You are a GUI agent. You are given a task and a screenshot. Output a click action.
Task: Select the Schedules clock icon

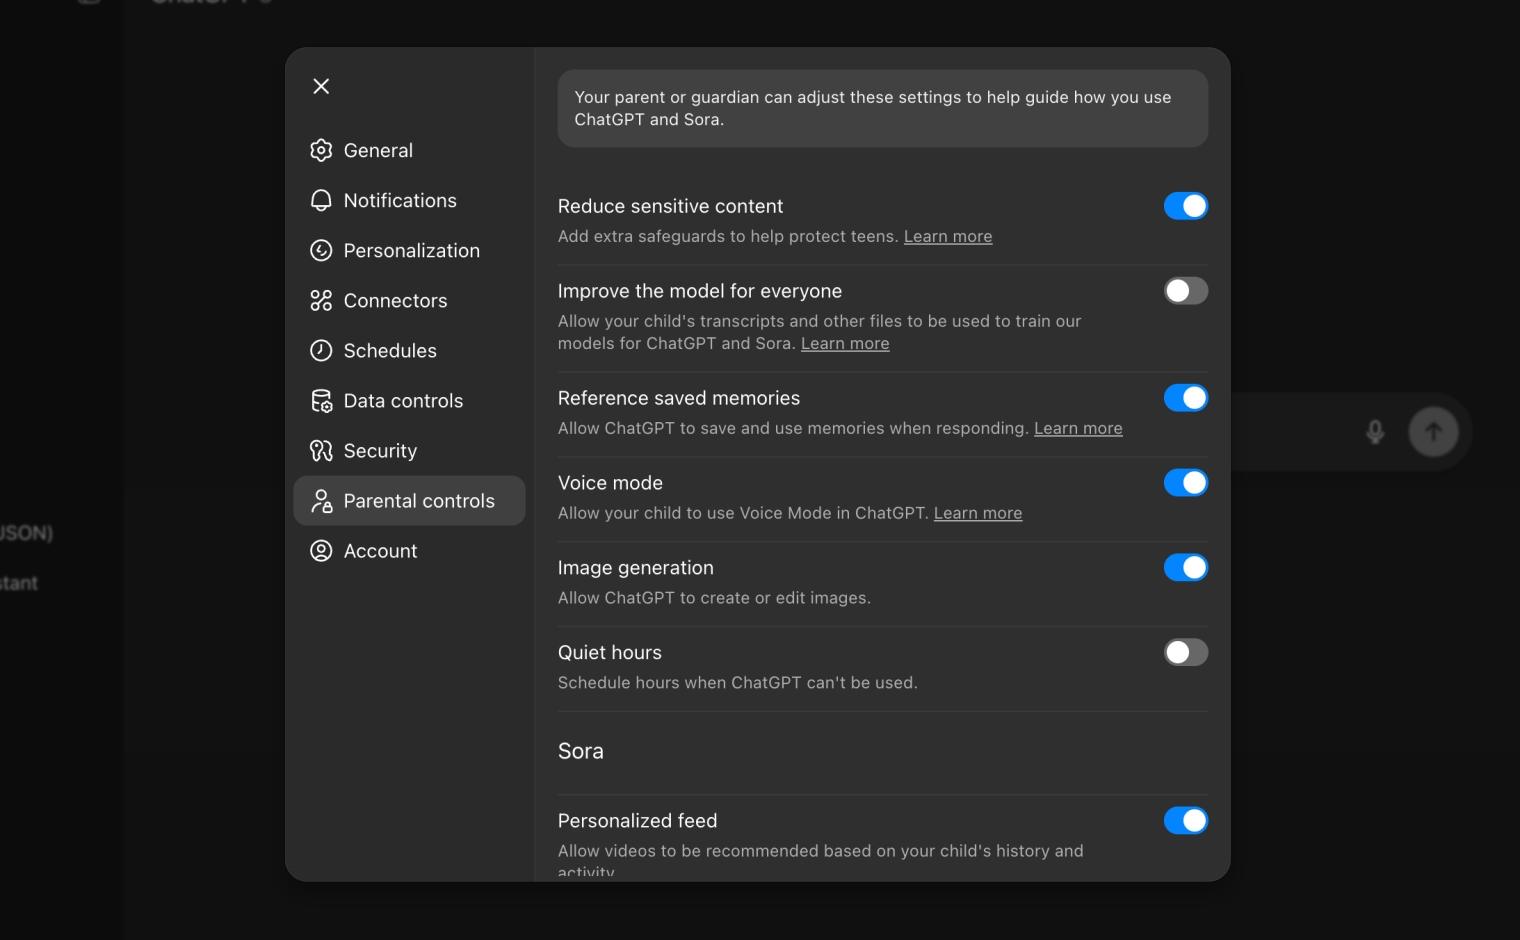coord(321,350)
